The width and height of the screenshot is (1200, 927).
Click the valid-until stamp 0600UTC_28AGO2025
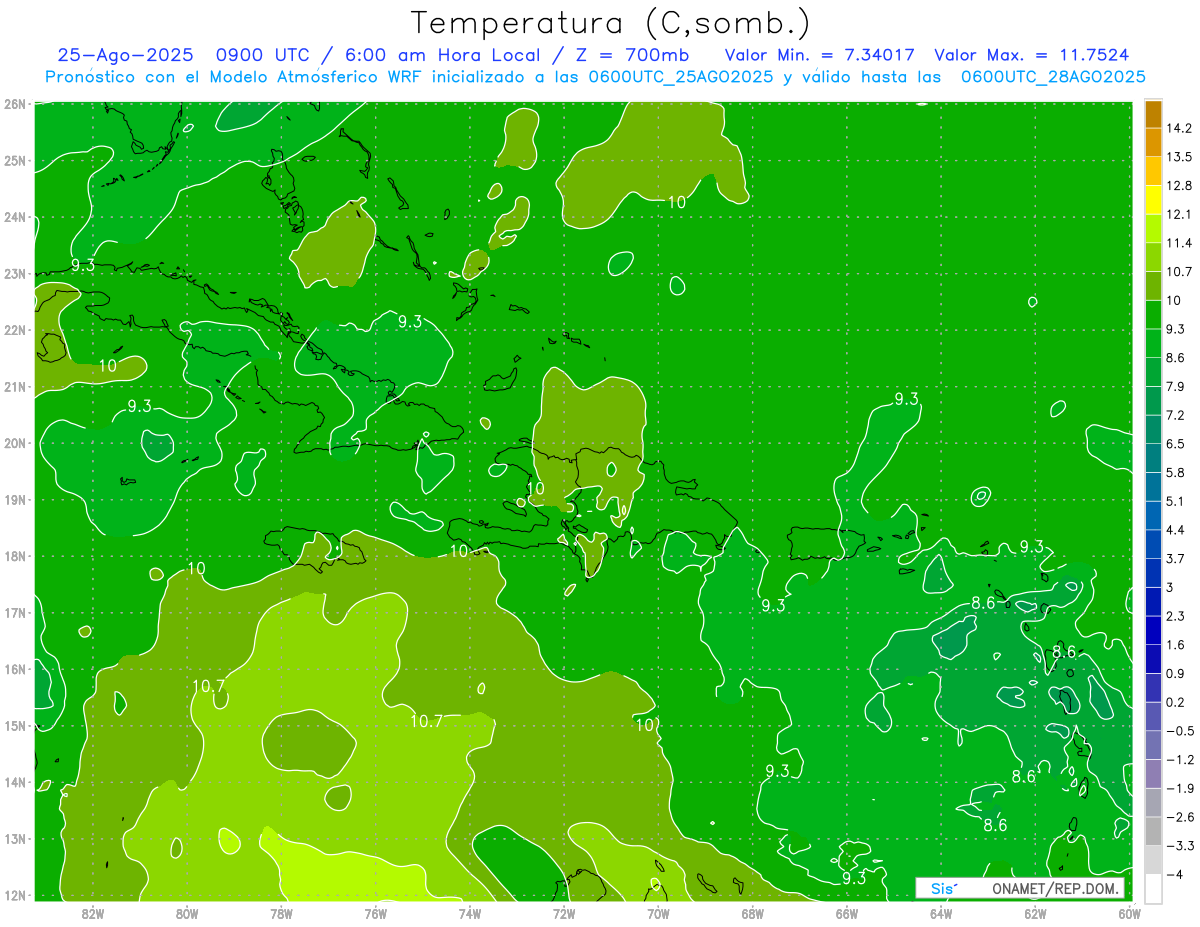pos(1053,77)
